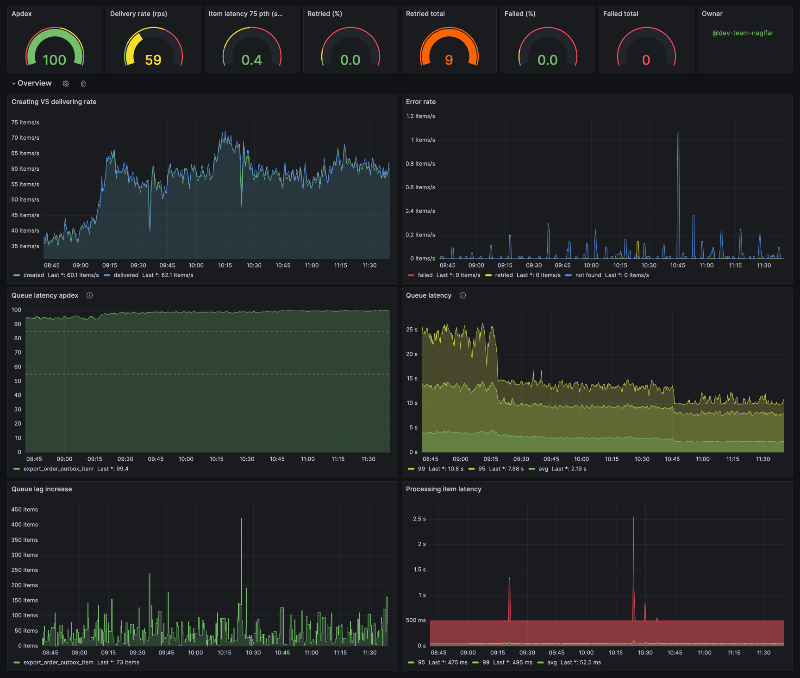Click the '2.5 s' Processing latency axis label
The height and width of the screenshot is (678, 800).
(419, 519)
